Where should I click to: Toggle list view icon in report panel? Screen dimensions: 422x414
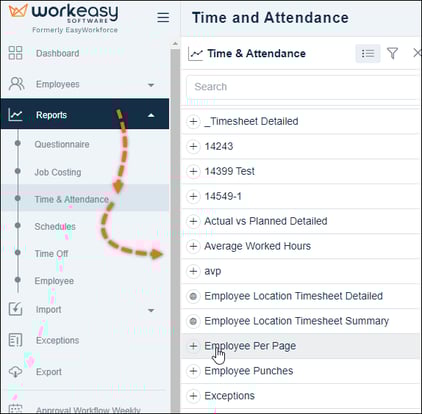pyautogui.click(x=368, y=53)
